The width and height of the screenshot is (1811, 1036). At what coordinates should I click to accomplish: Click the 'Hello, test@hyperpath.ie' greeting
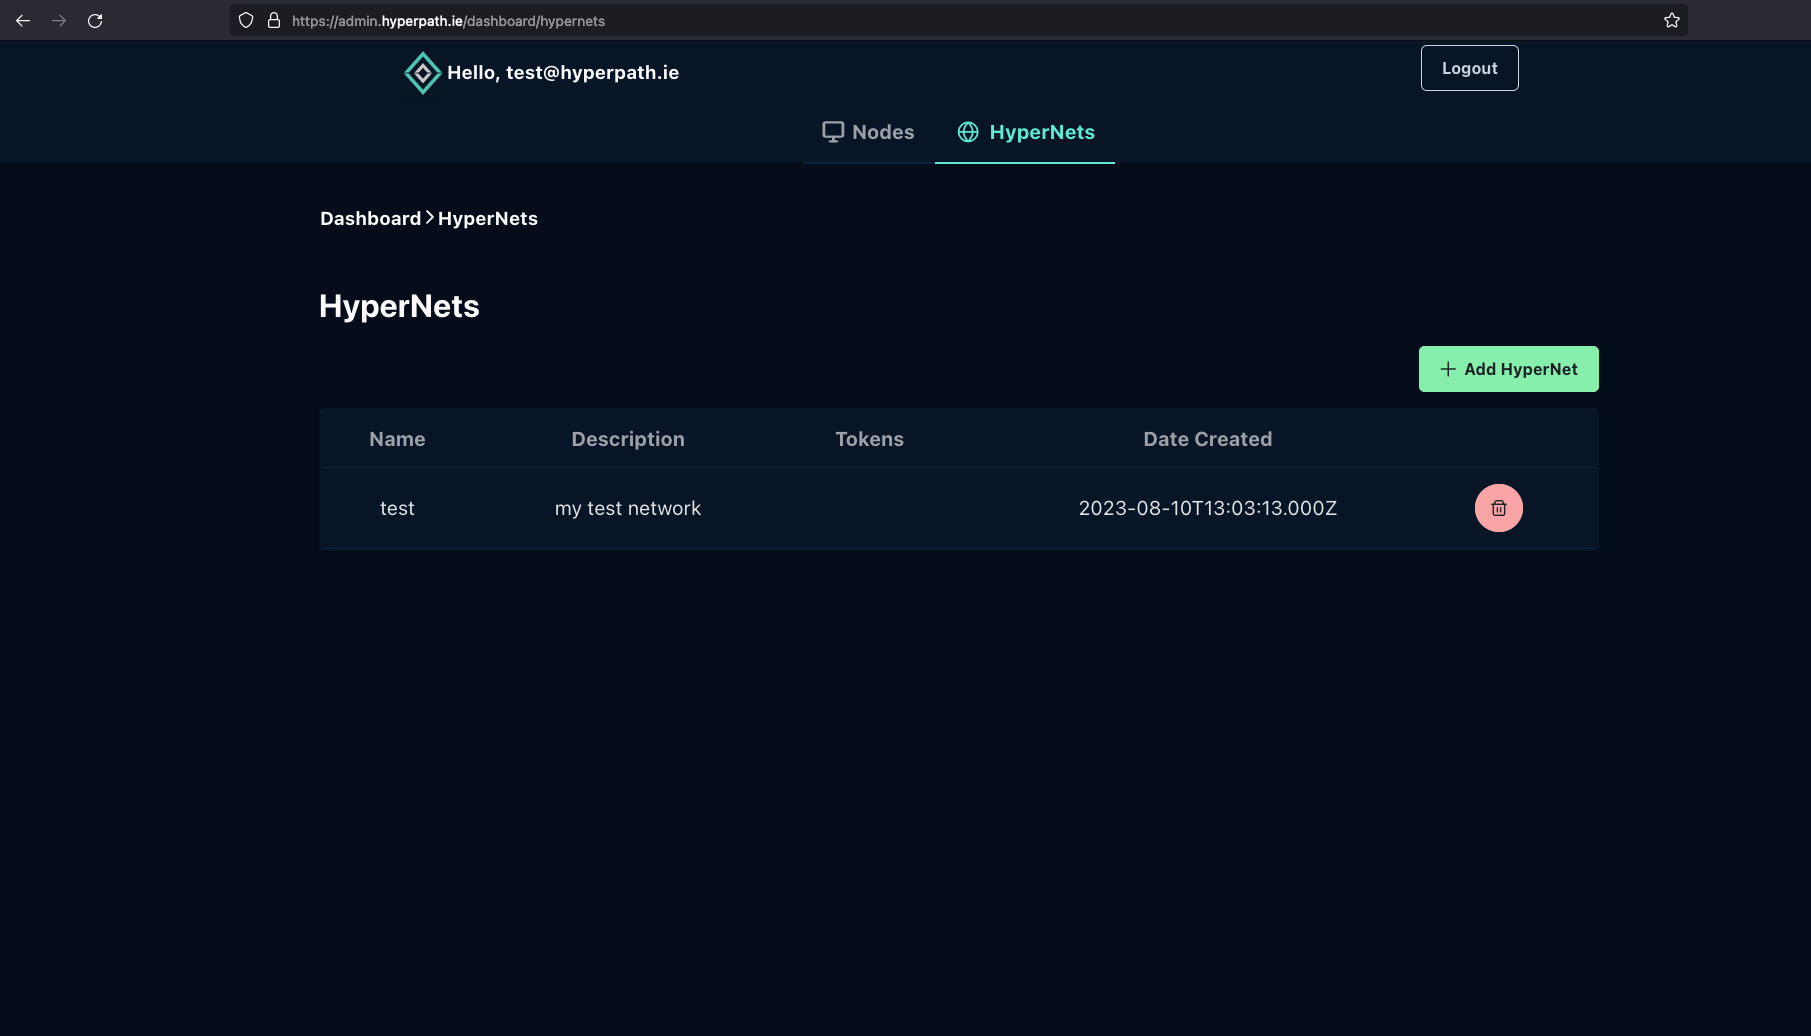tap(563, 72)
